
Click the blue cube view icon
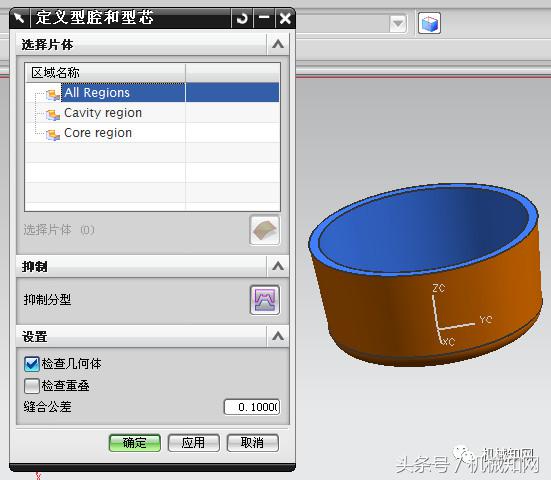pos(429,23)
